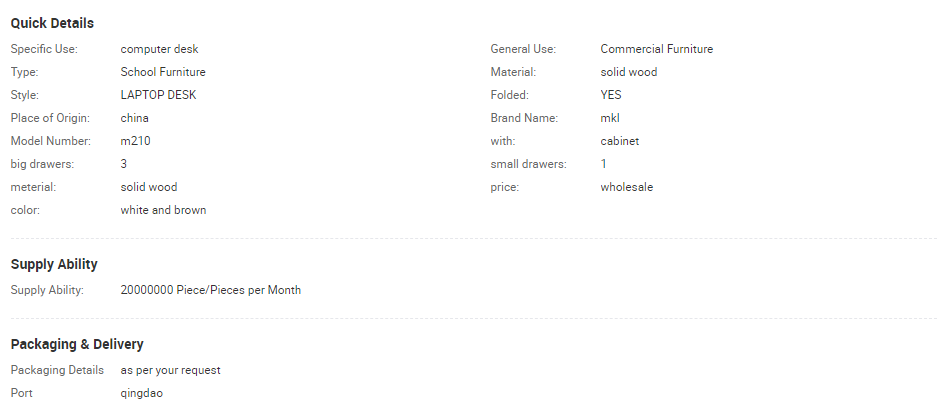Select the 'computer desk' Specific Use value

[x=160, y=49]
